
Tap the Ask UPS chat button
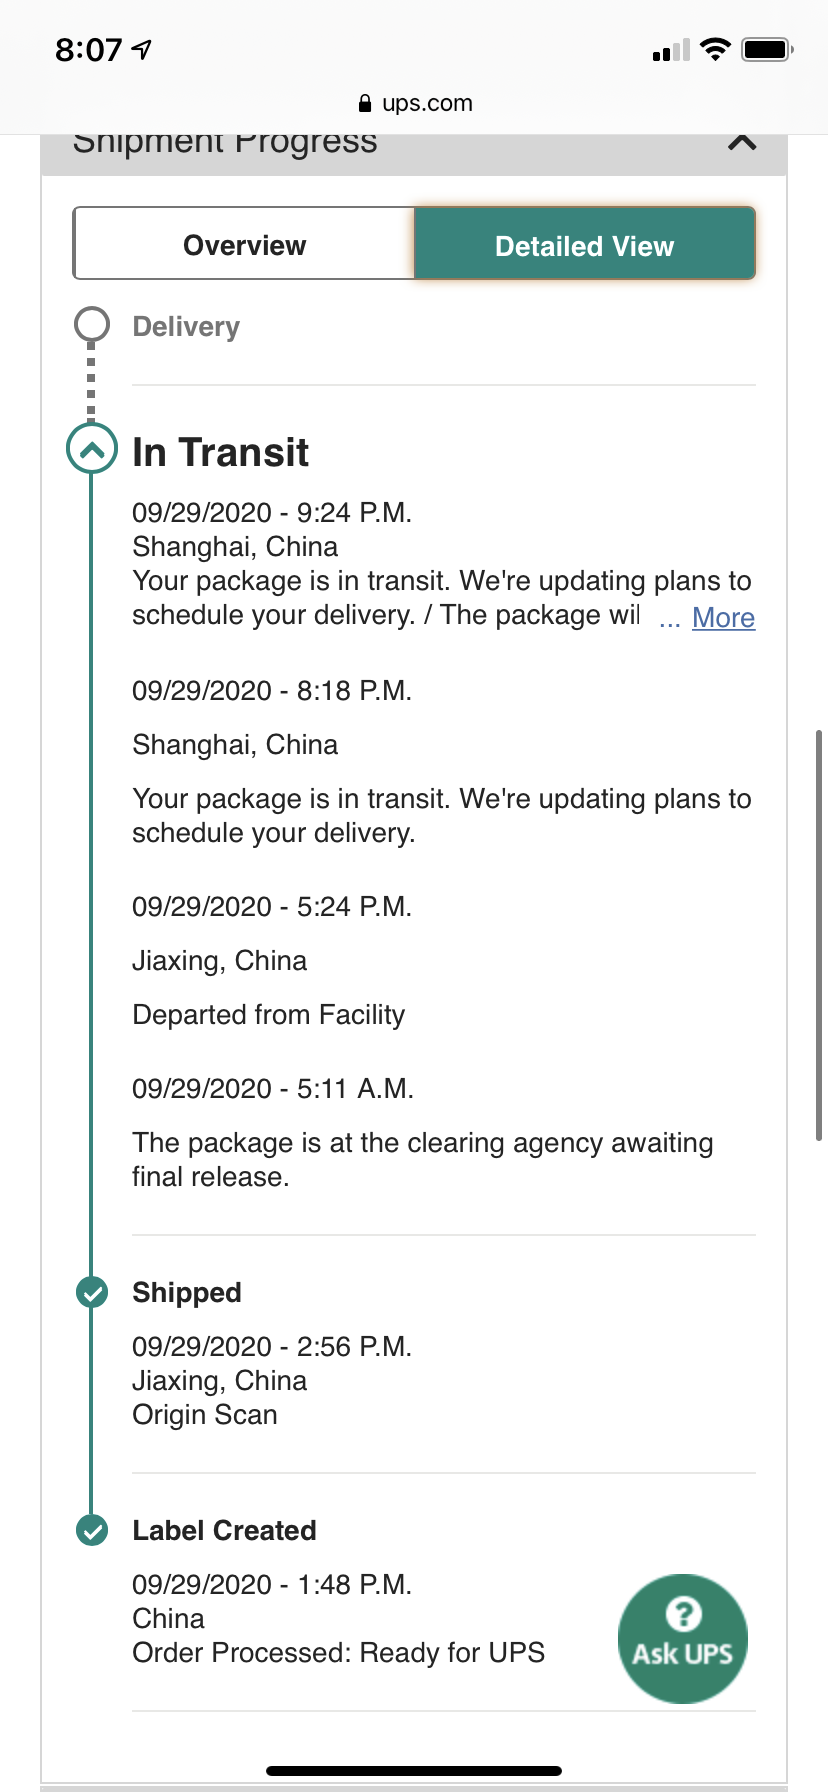683,1639
